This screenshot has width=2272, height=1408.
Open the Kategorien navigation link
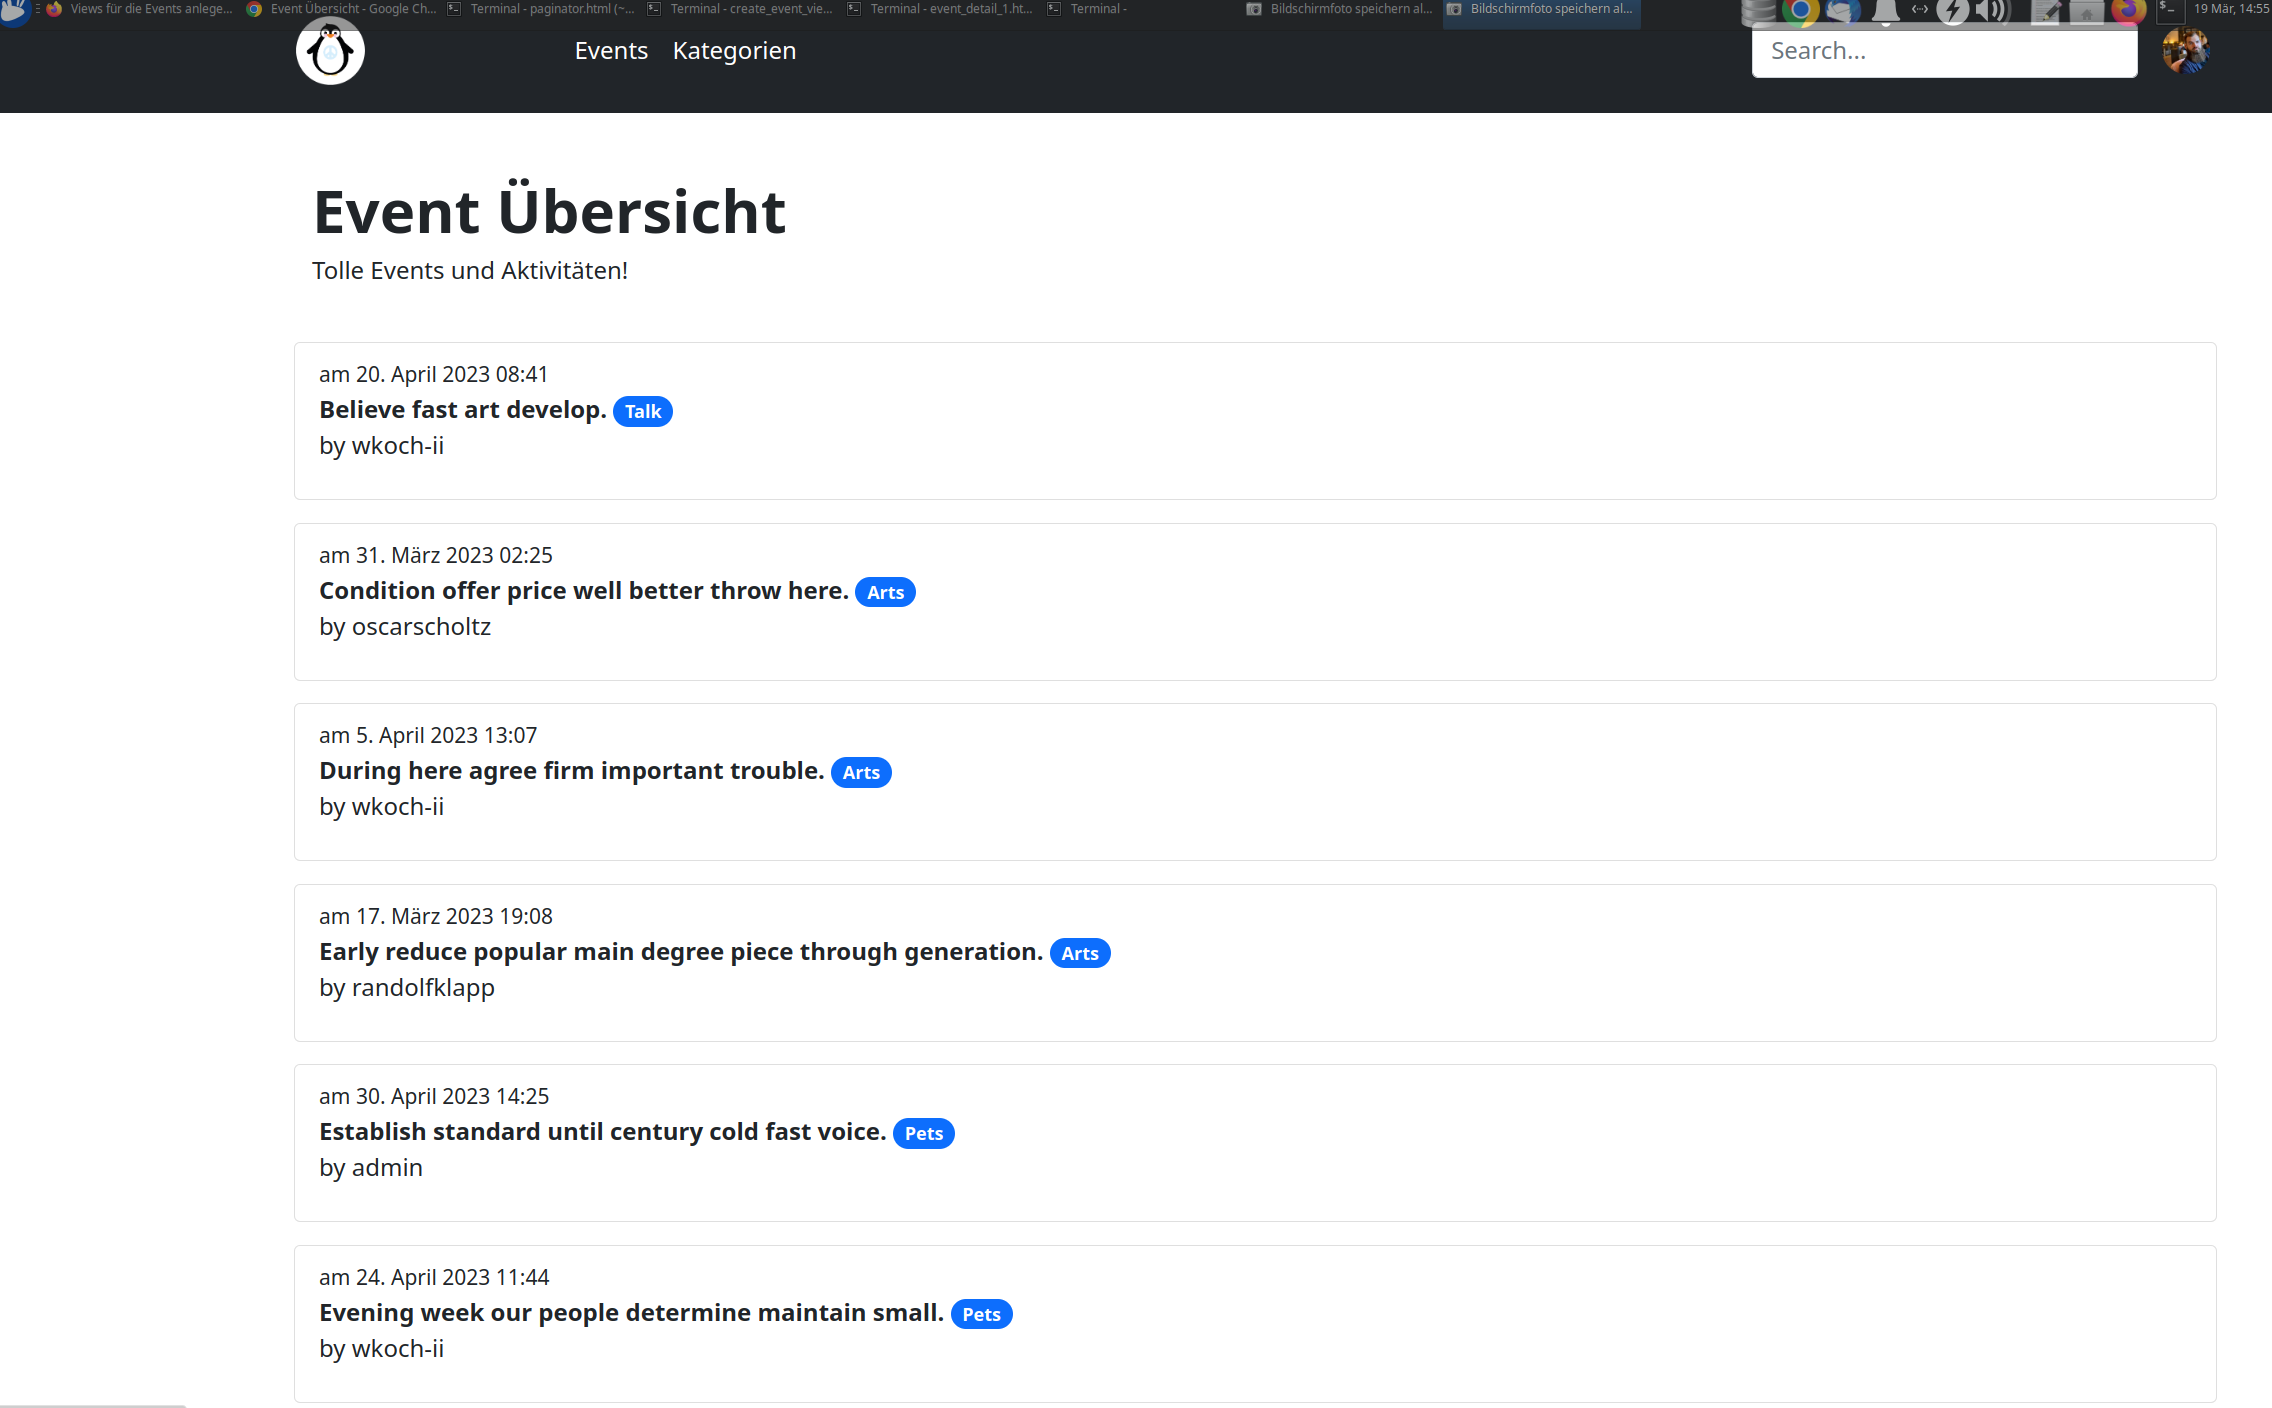click(x=734, y=51)
